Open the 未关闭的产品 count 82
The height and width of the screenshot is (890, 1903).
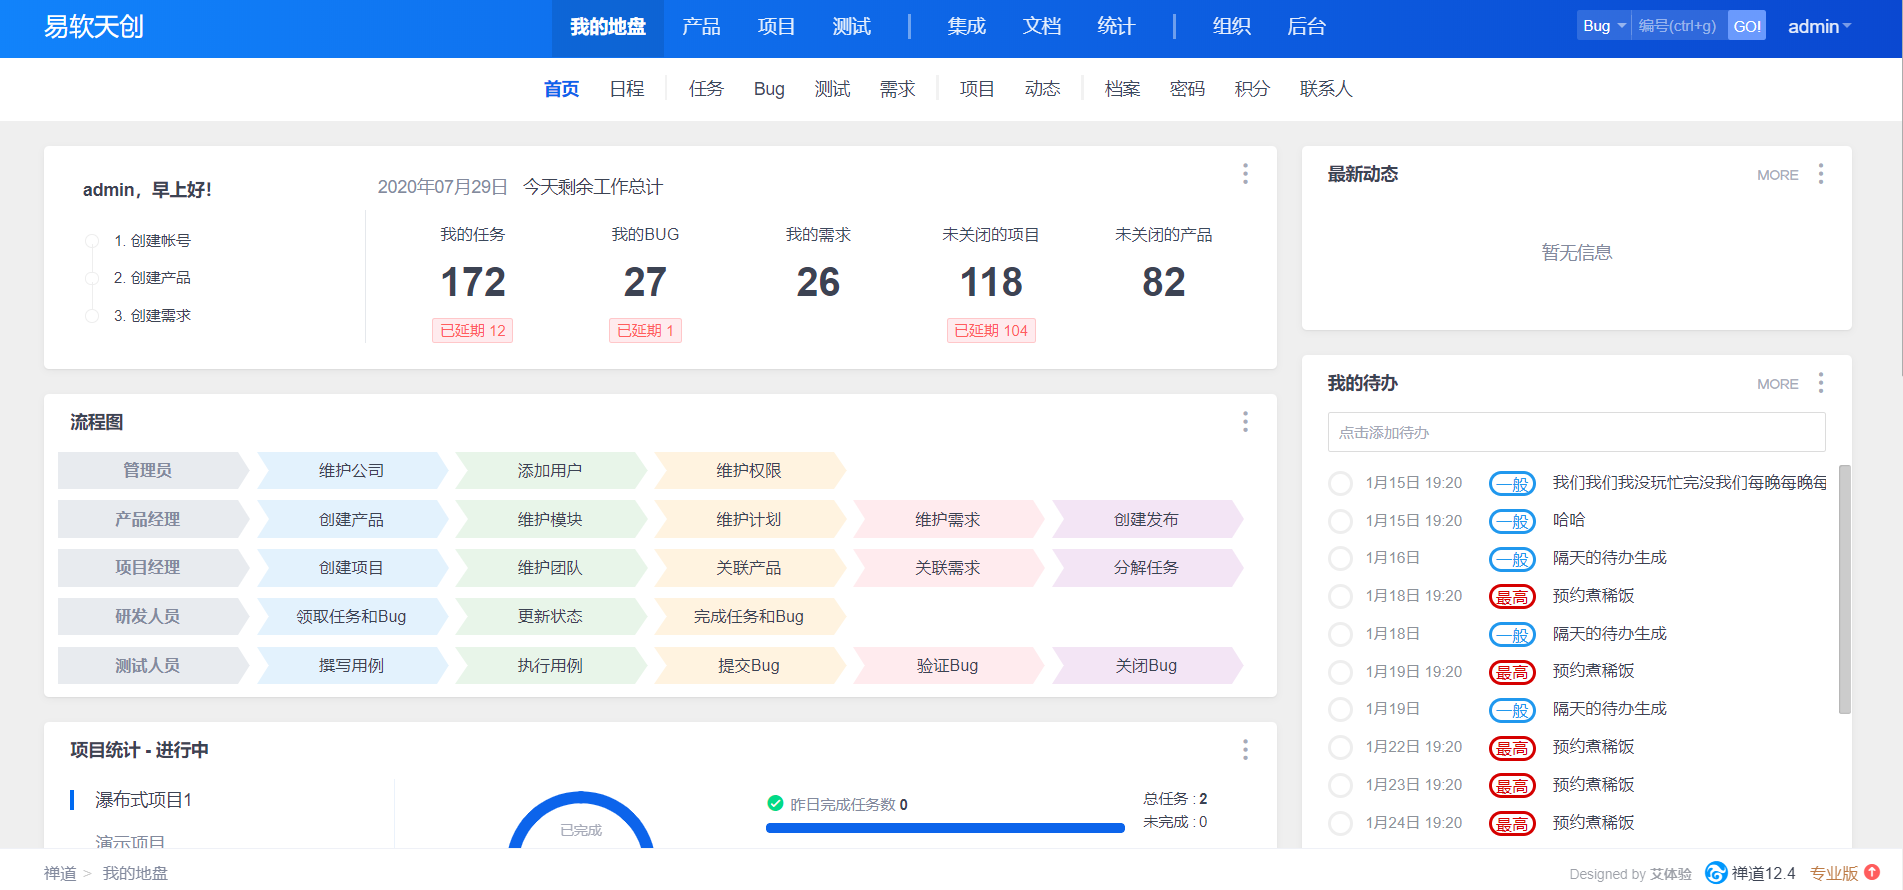[x=1164, y=282]
